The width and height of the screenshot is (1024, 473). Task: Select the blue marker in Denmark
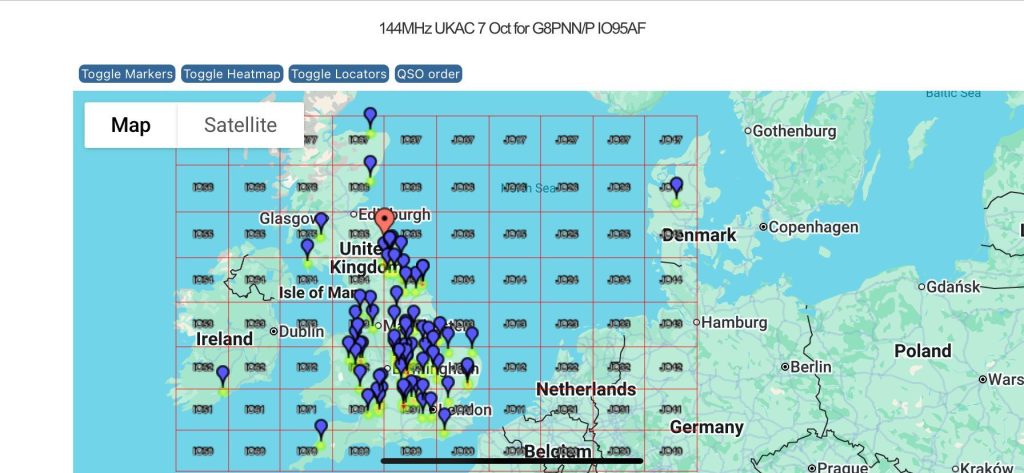coord(676,186)
